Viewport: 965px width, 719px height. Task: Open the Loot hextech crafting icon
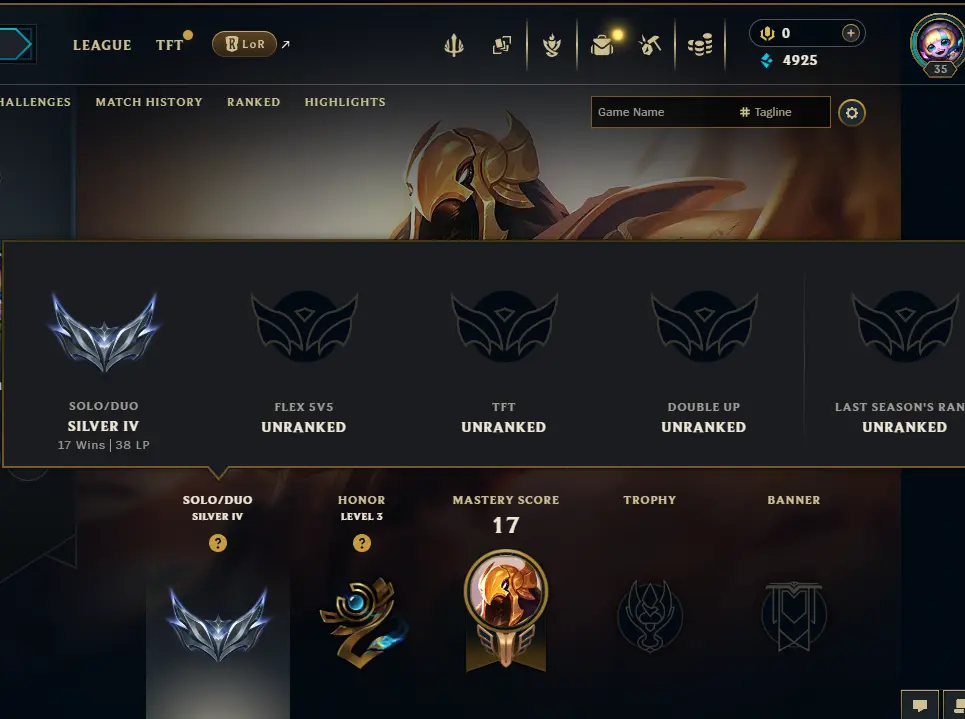tap(650, 45)
